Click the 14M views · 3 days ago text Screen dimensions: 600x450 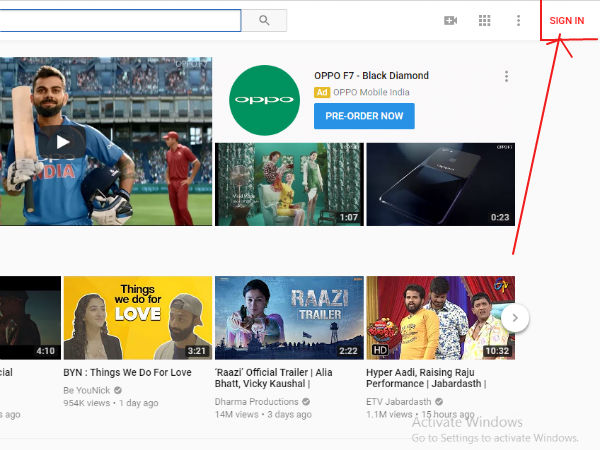click(263, 414)
